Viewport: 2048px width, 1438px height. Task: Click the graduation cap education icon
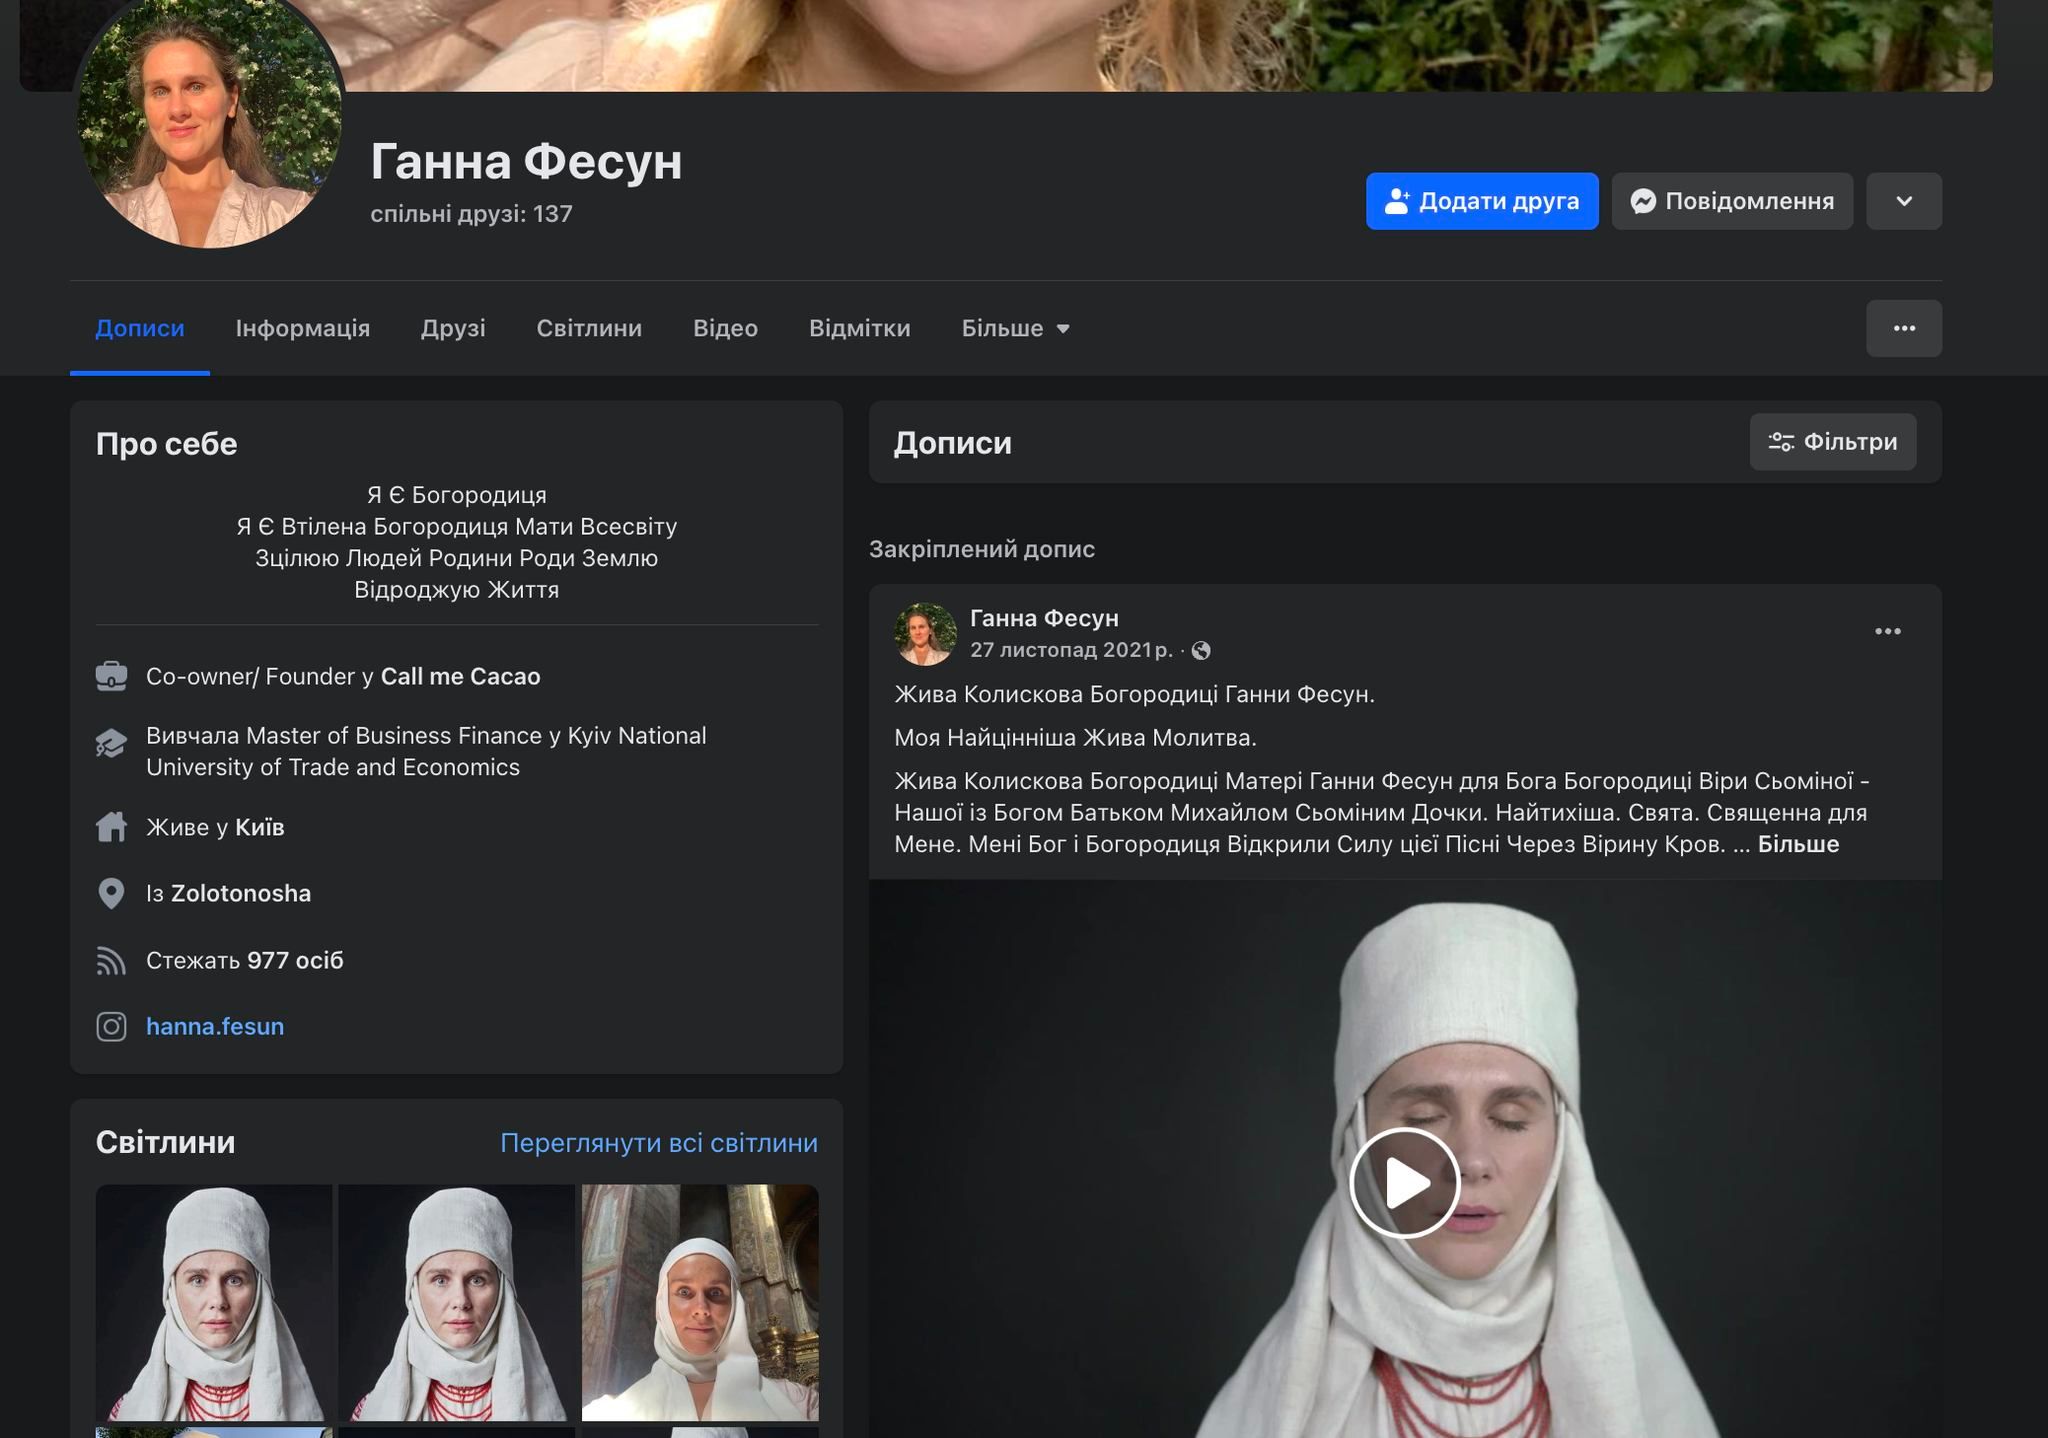click(111, 743)
